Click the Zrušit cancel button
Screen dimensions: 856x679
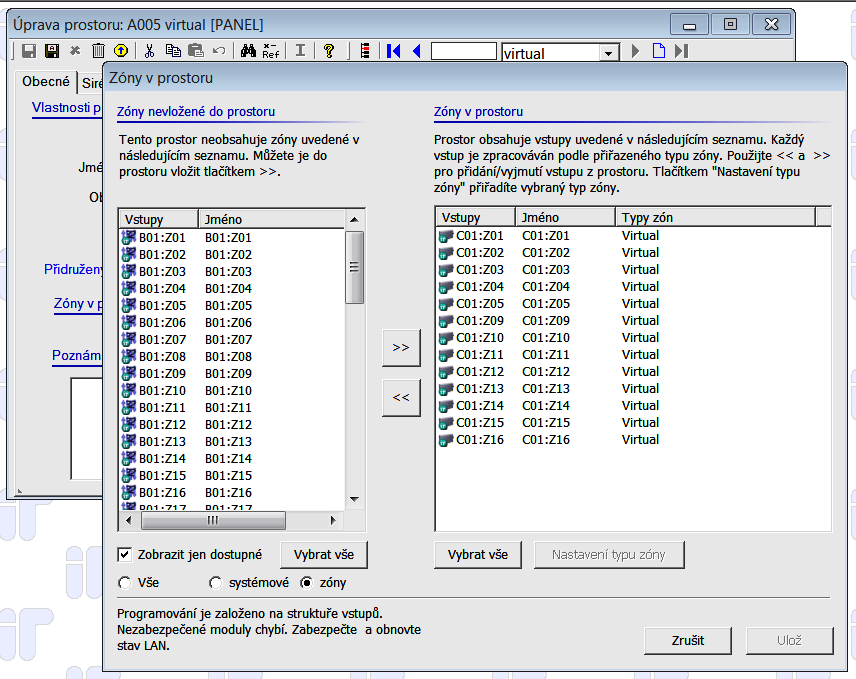tap(687, 640)
